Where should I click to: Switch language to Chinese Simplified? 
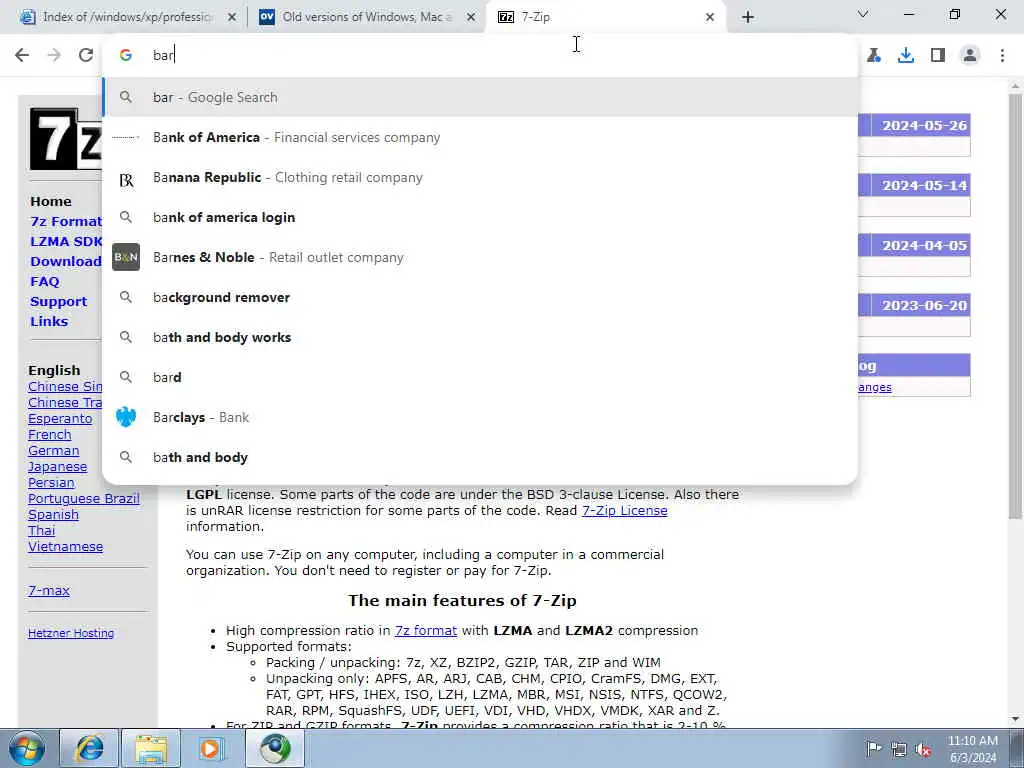tap(65, 387)
